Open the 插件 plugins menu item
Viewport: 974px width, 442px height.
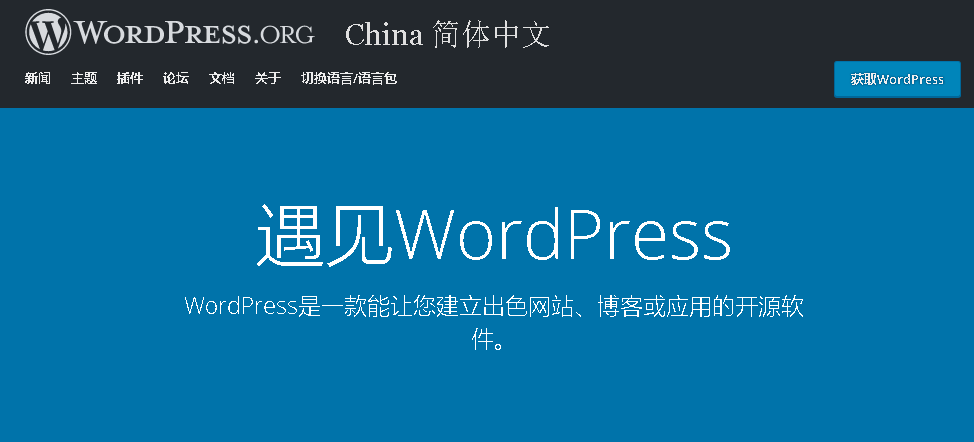(x=130, y=78)
